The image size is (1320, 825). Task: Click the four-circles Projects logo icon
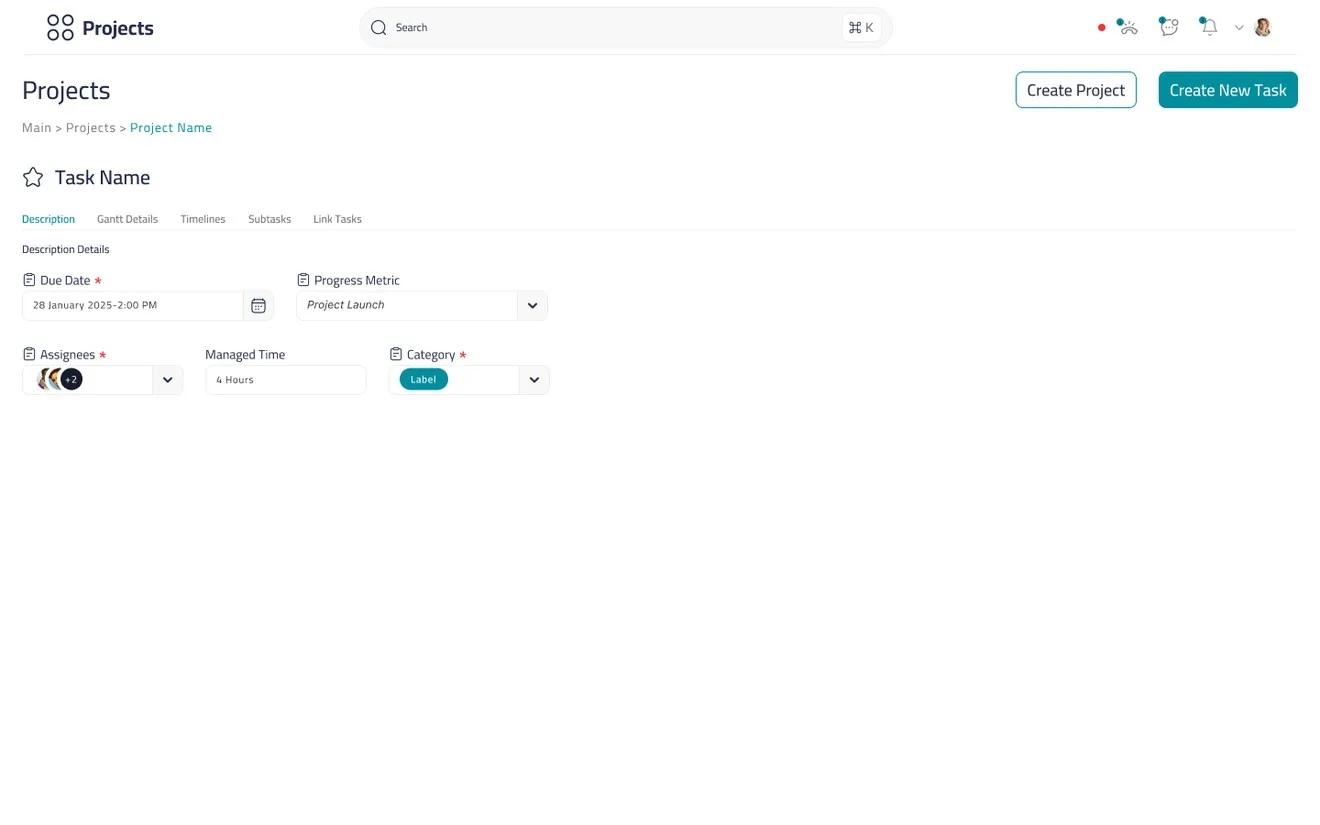click(60, 28)
